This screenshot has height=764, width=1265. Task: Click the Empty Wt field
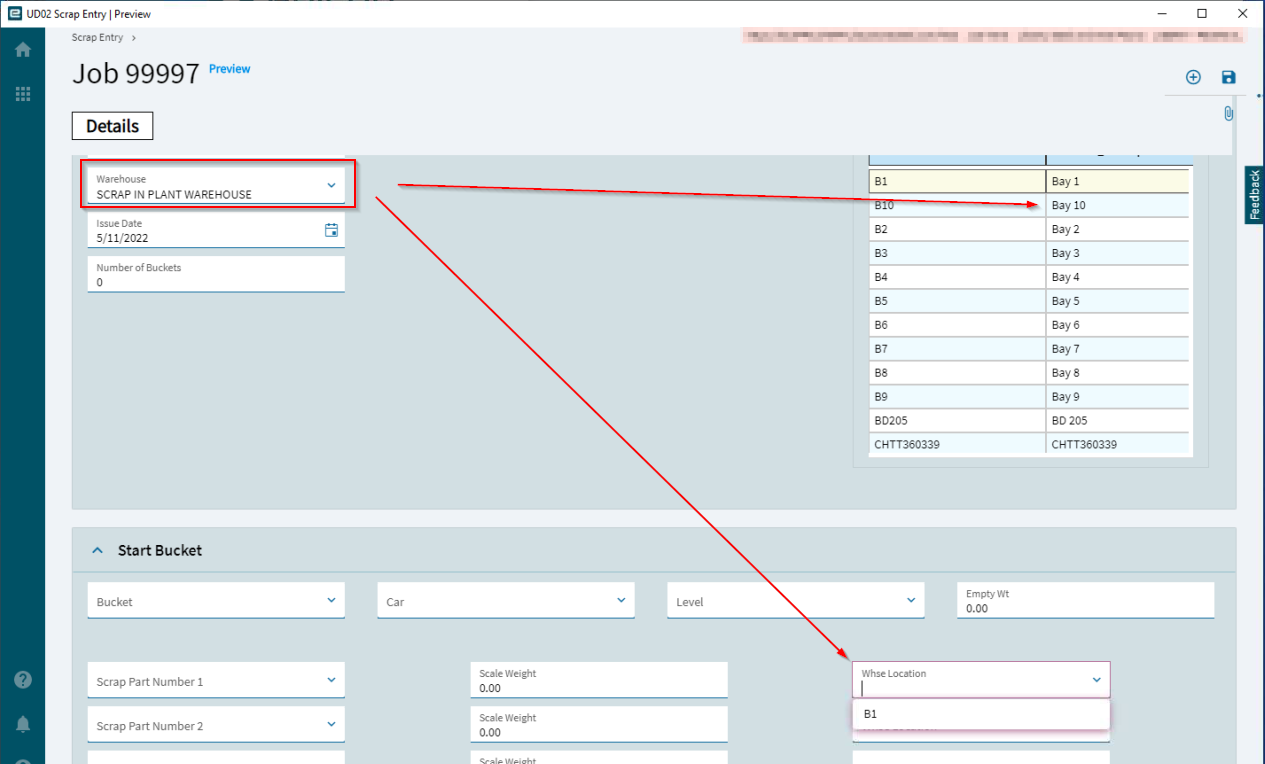pyautogui.click(x=1086, y=601)
